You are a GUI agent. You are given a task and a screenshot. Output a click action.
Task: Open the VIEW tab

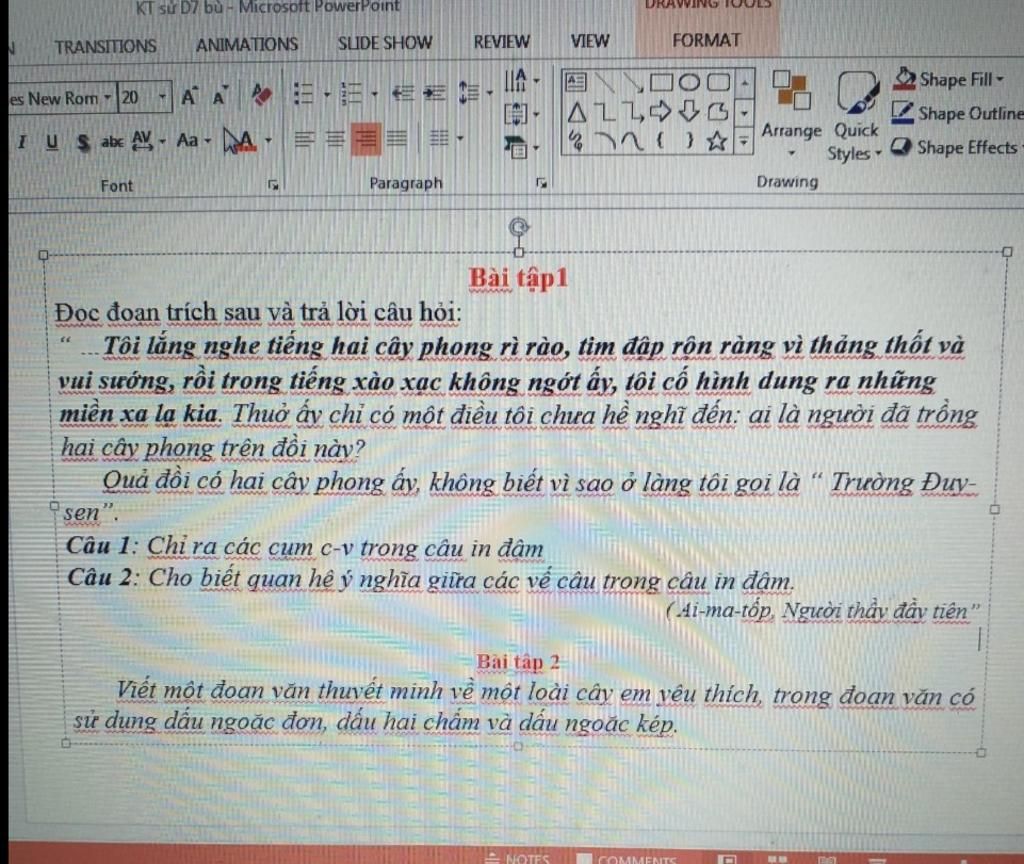[x=590, y=41]
